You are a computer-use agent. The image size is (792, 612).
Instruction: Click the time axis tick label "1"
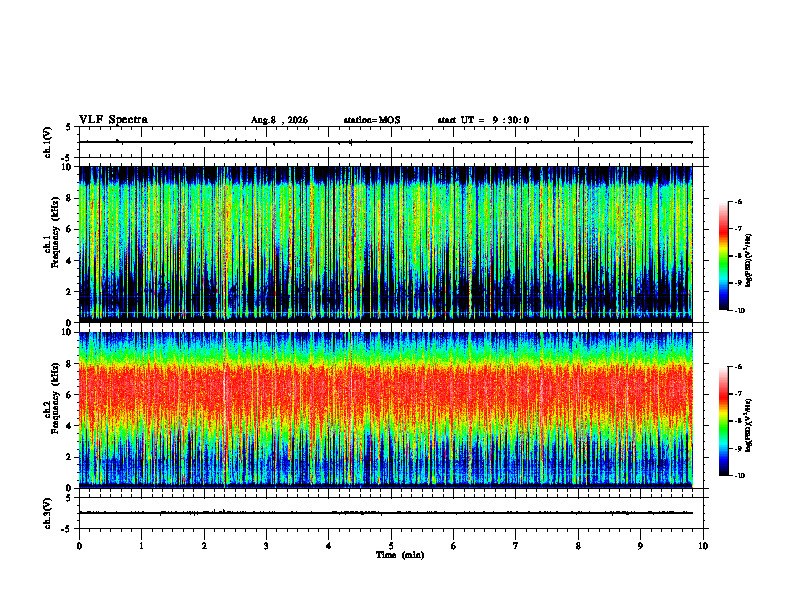pos(141,546)
